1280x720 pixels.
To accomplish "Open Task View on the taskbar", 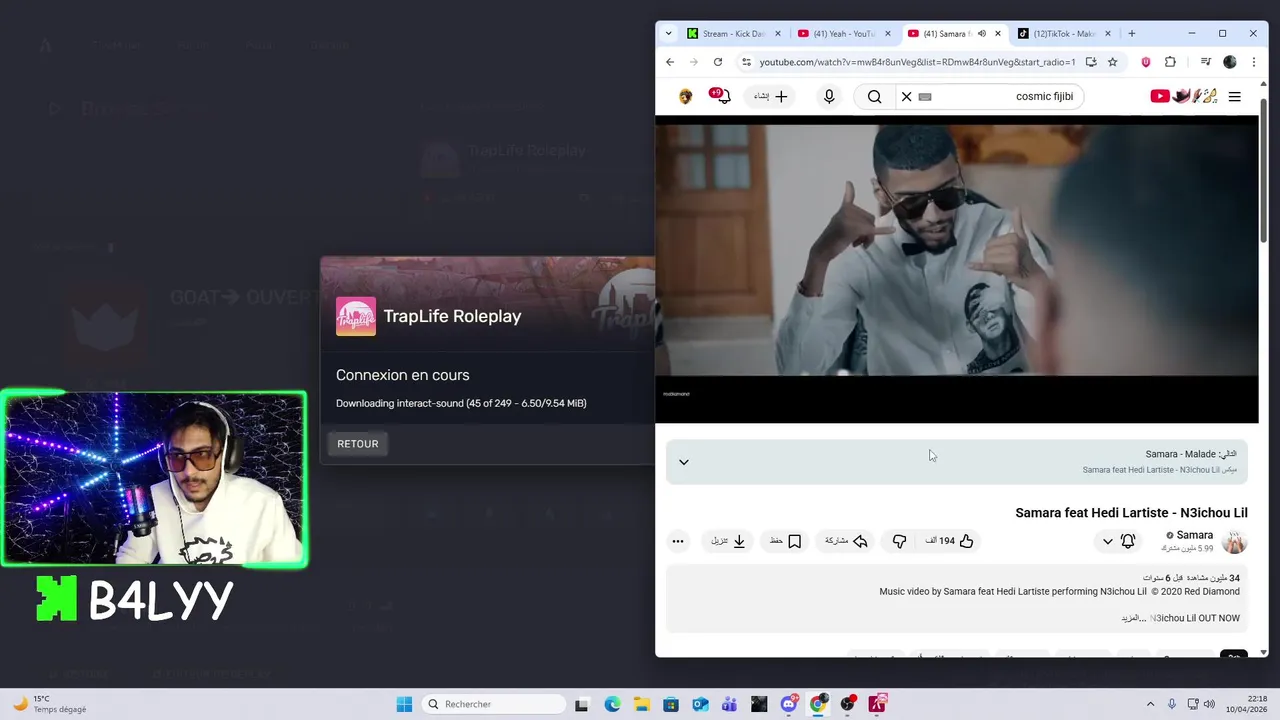I will [x=582, y=704].
